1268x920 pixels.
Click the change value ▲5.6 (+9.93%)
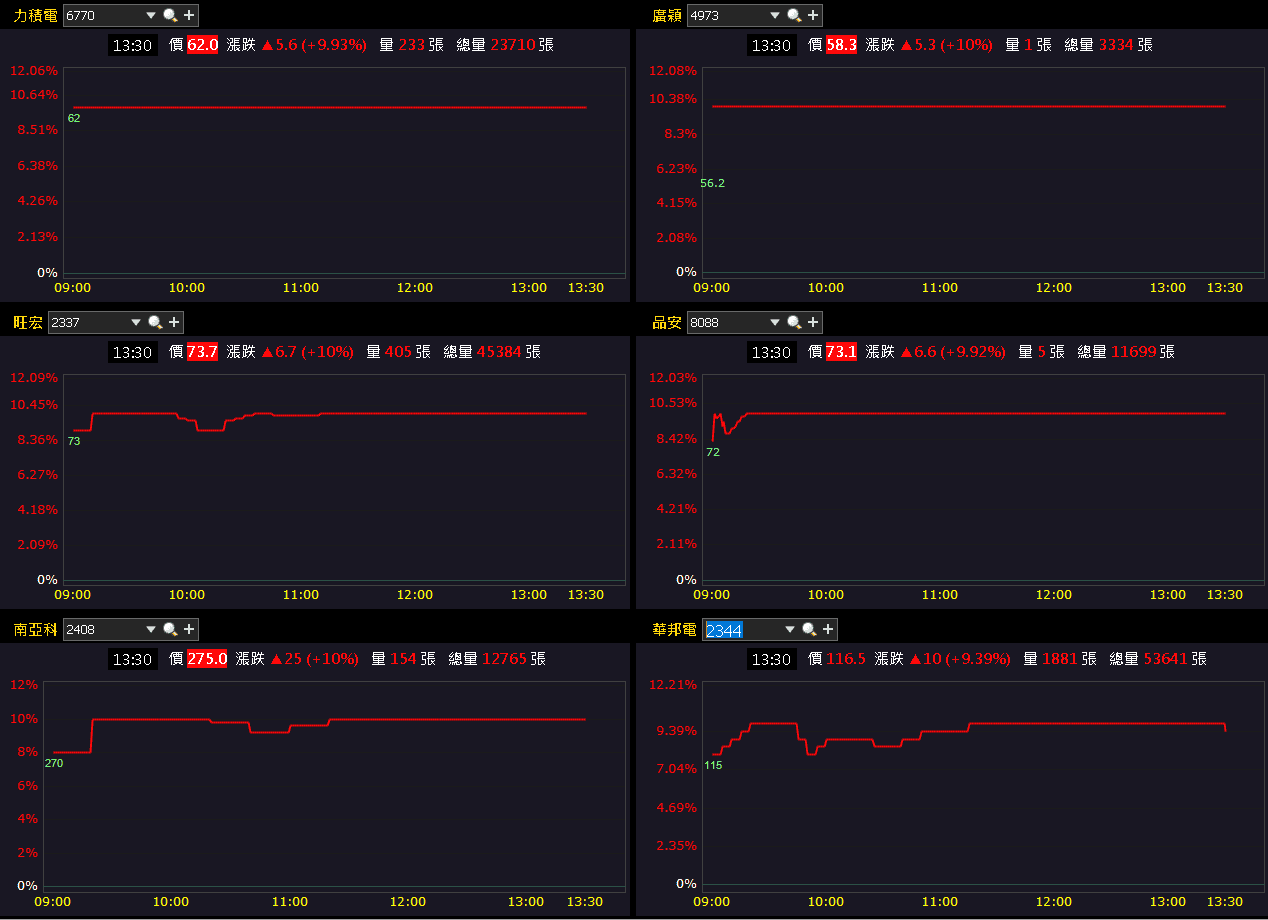[313, 45]
